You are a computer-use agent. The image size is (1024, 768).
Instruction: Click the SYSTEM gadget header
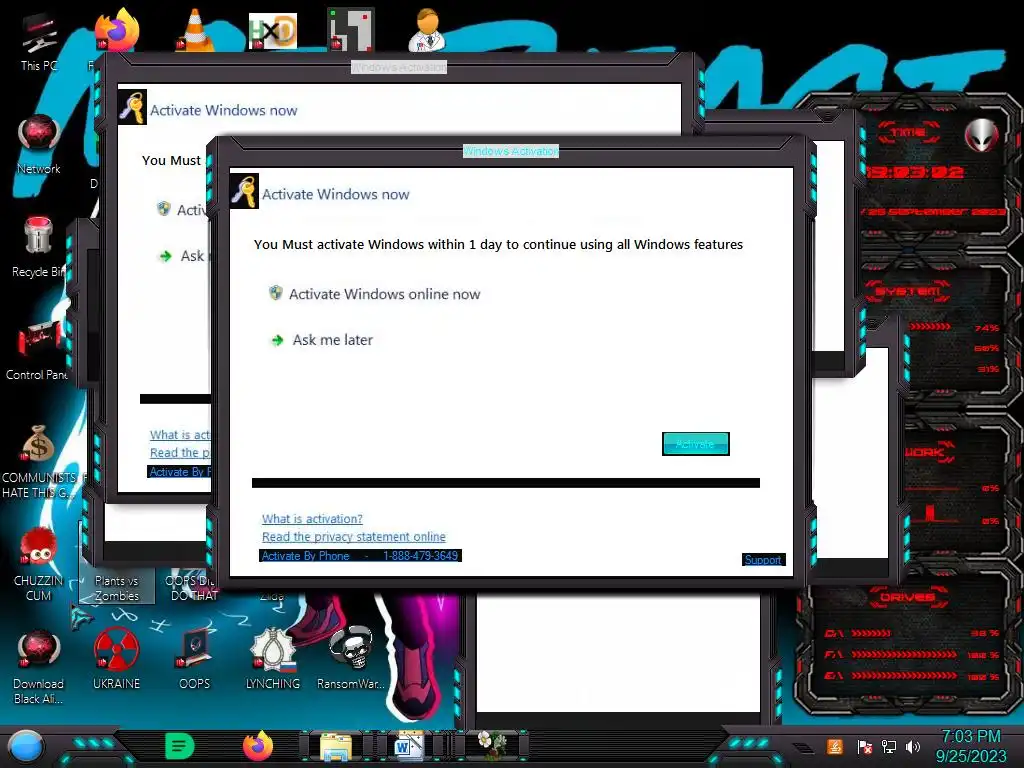pos(908,291)
